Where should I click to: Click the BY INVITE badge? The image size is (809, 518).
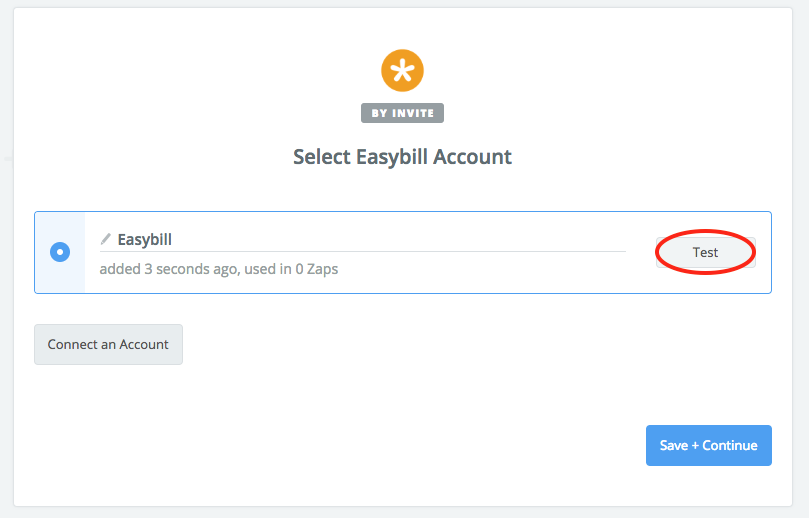pyautogui.click(x=402, y=113)
